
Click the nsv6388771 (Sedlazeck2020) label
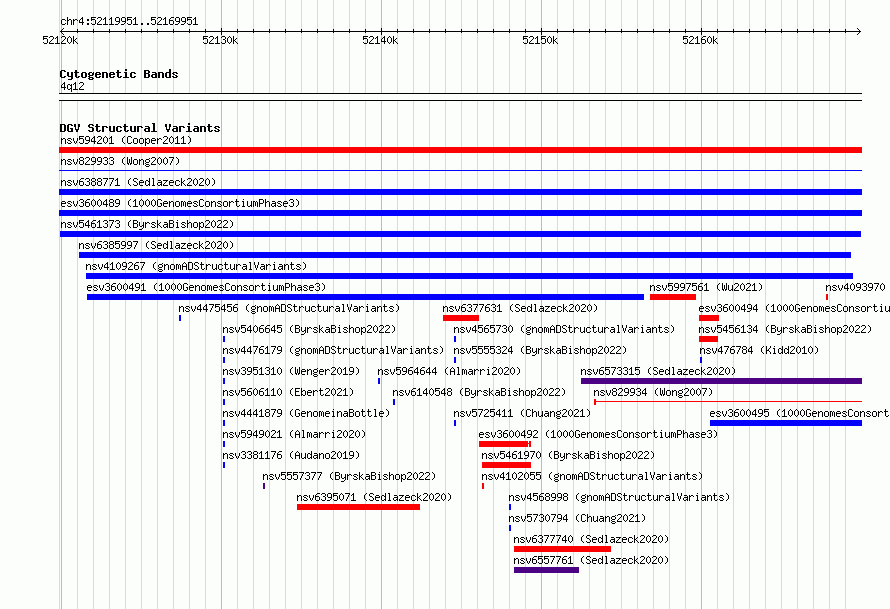click(138, 182)
